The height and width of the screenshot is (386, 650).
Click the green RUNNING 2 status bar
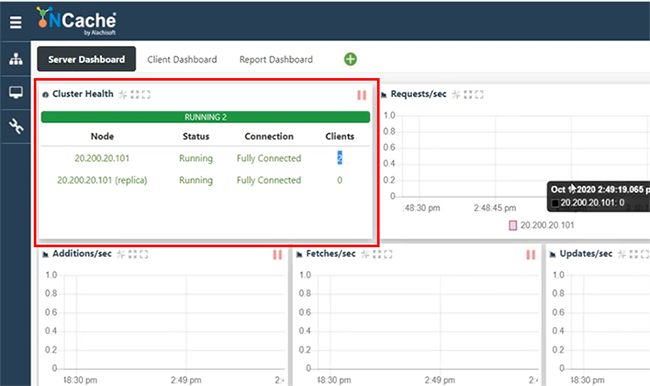205,117
